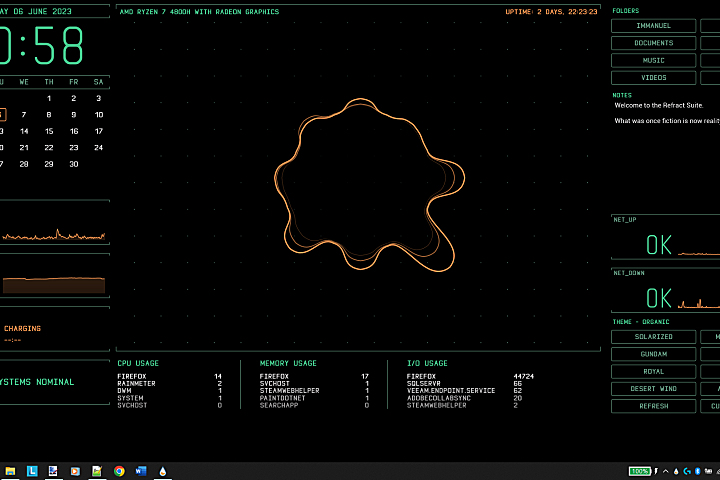The height and width of the screenshot is (480, 720).
Task: Click the Rainmeter droplet taskbar icon
Action: click(163, 470)
